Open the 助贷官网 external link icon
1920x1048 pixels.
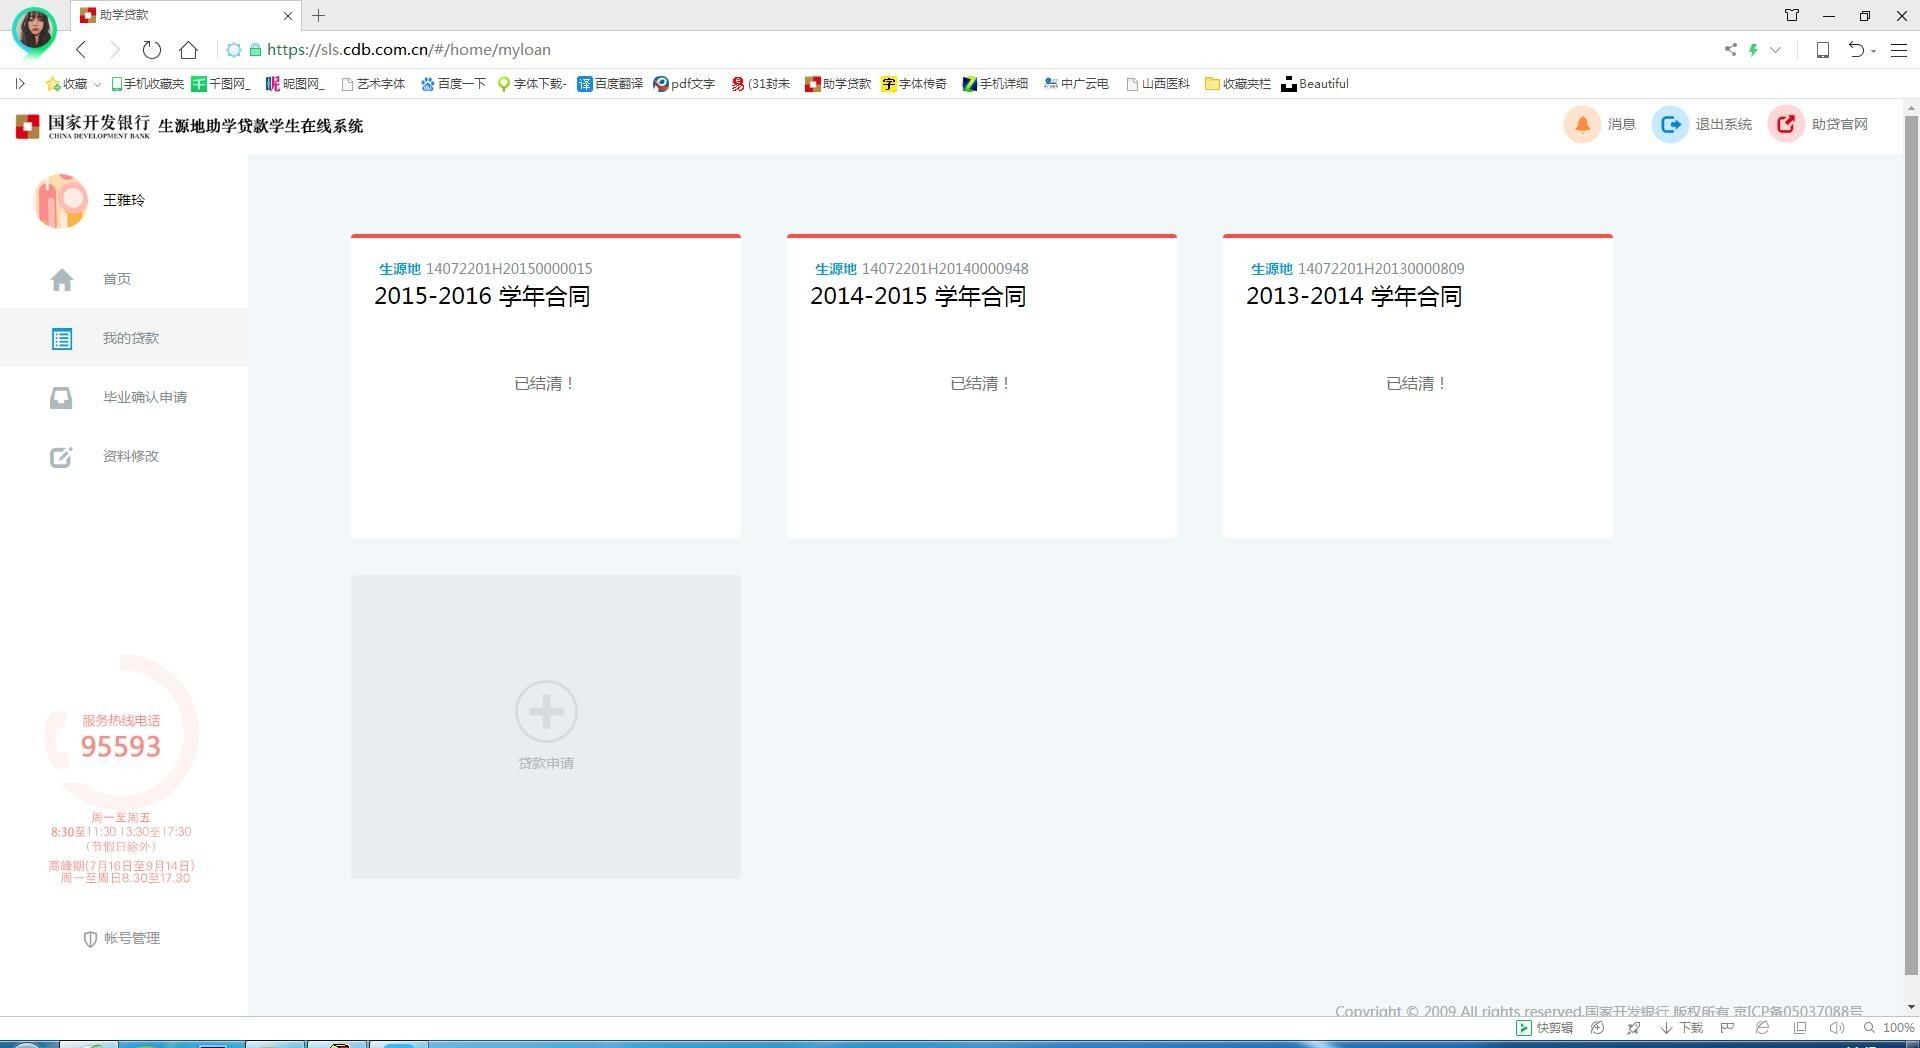1786,125
